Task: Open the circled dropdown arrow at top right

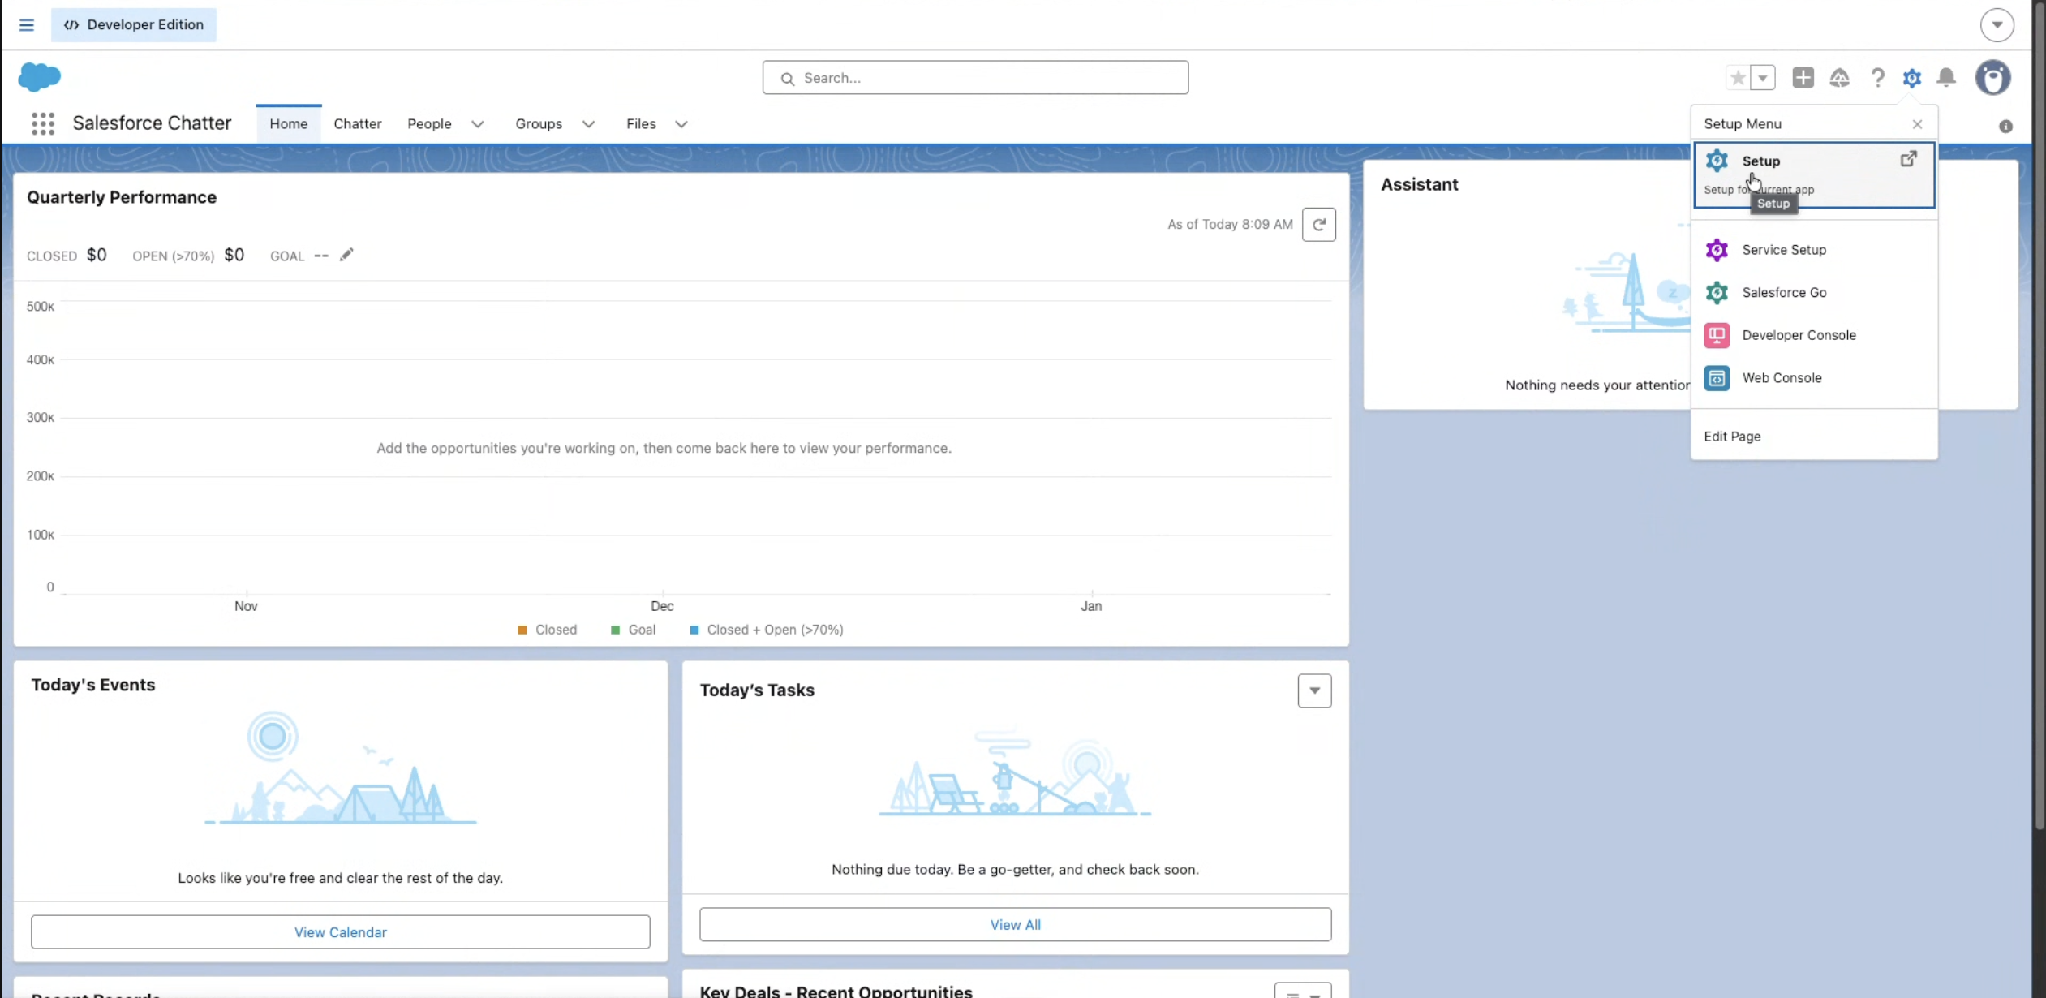Action: (x=1997, y=25)
